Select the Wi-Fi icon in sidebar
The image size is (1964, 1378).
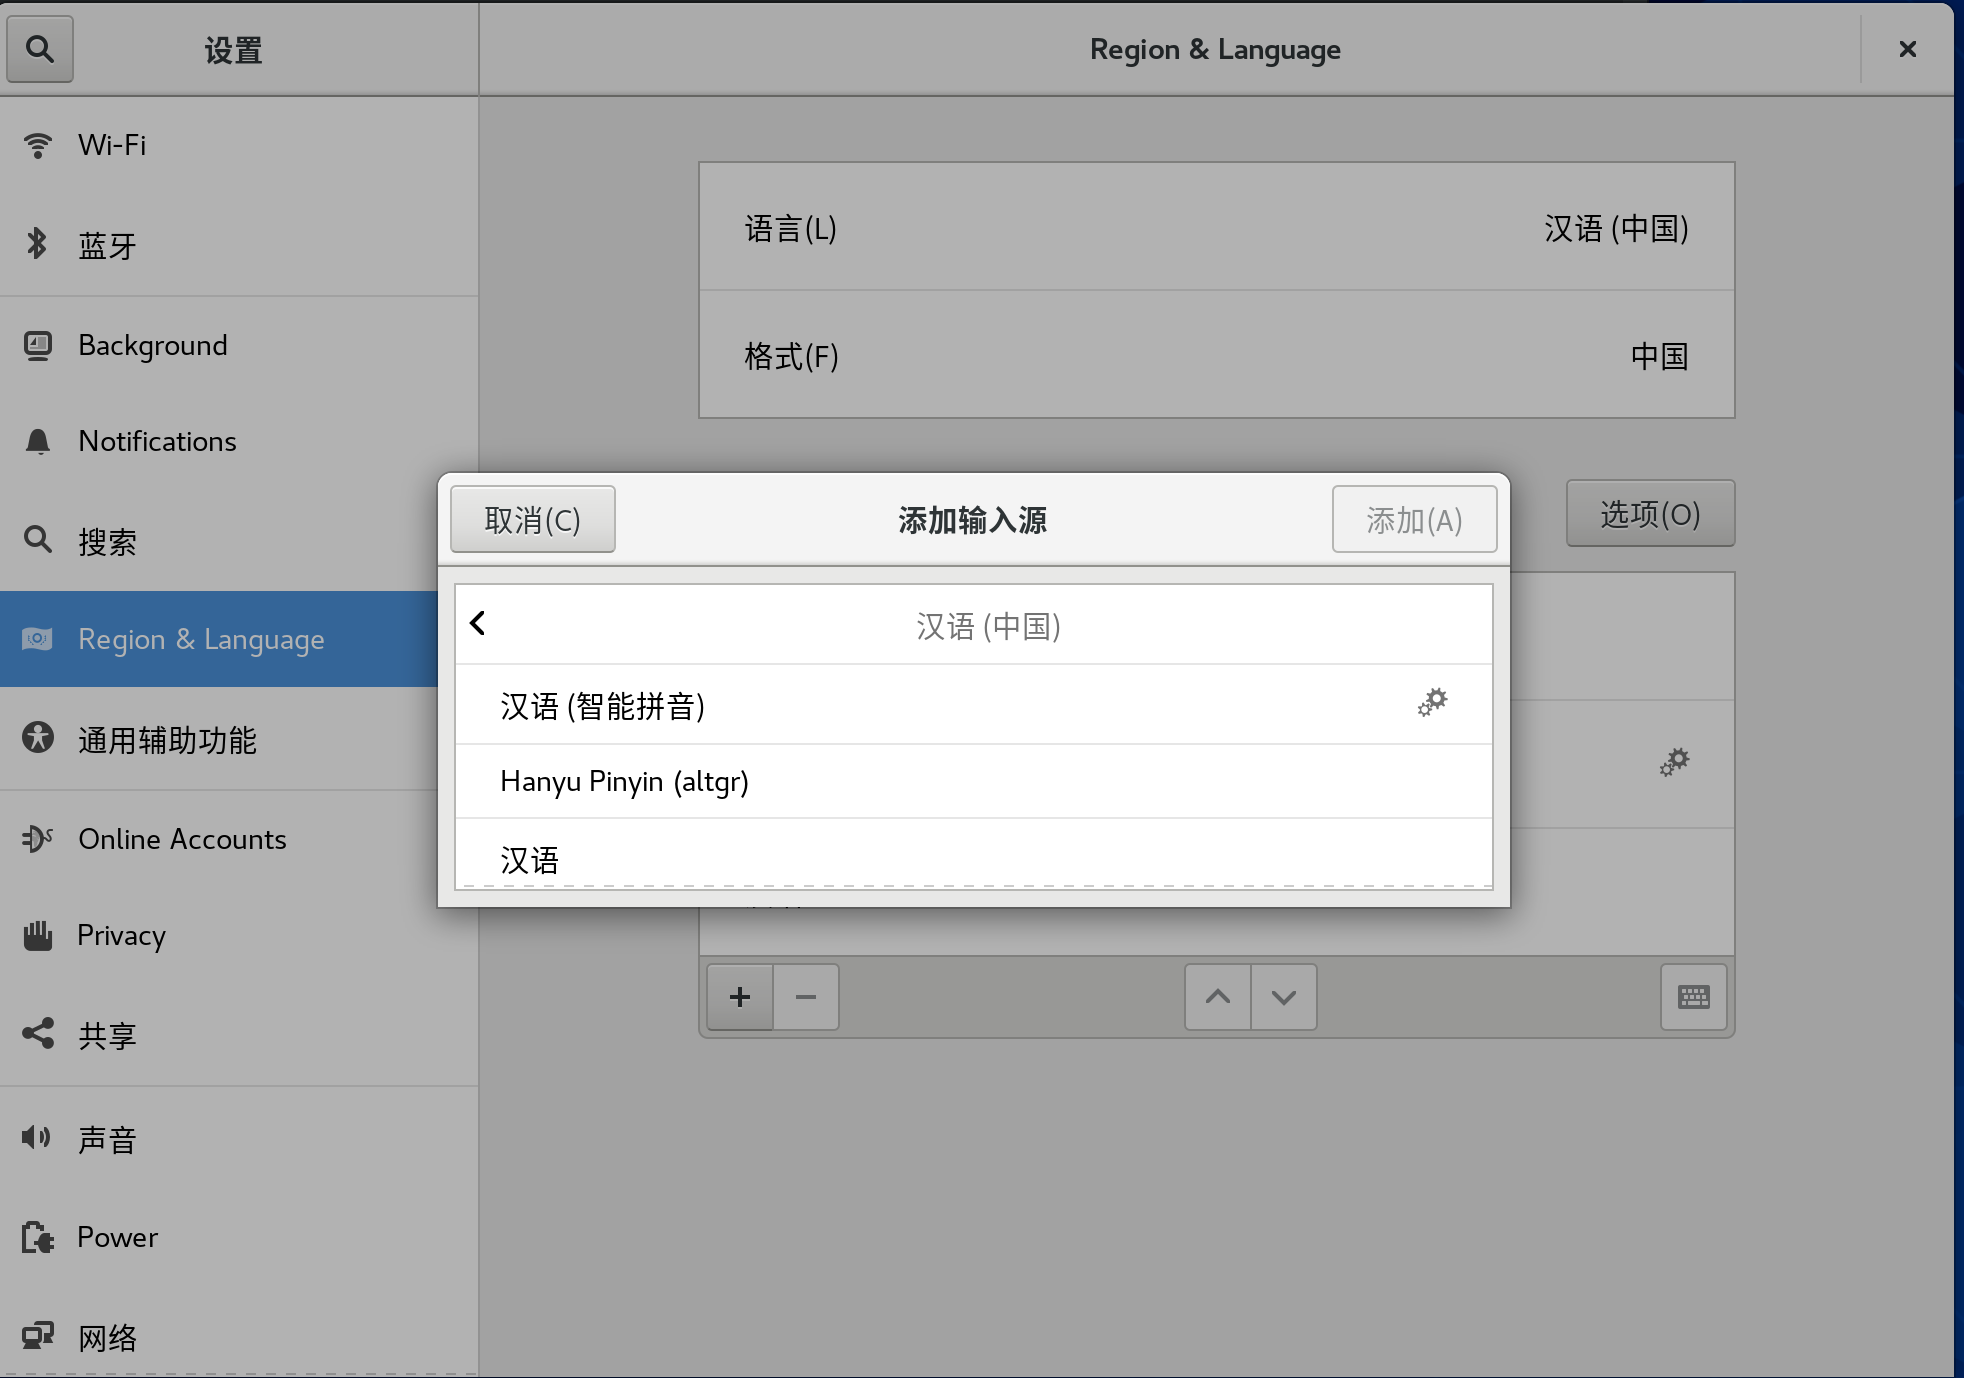[x=38, y=144]
